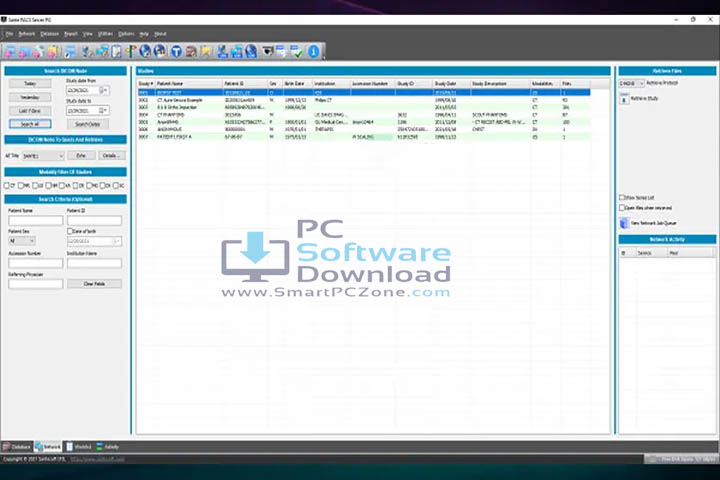Click the Today button

30,84
